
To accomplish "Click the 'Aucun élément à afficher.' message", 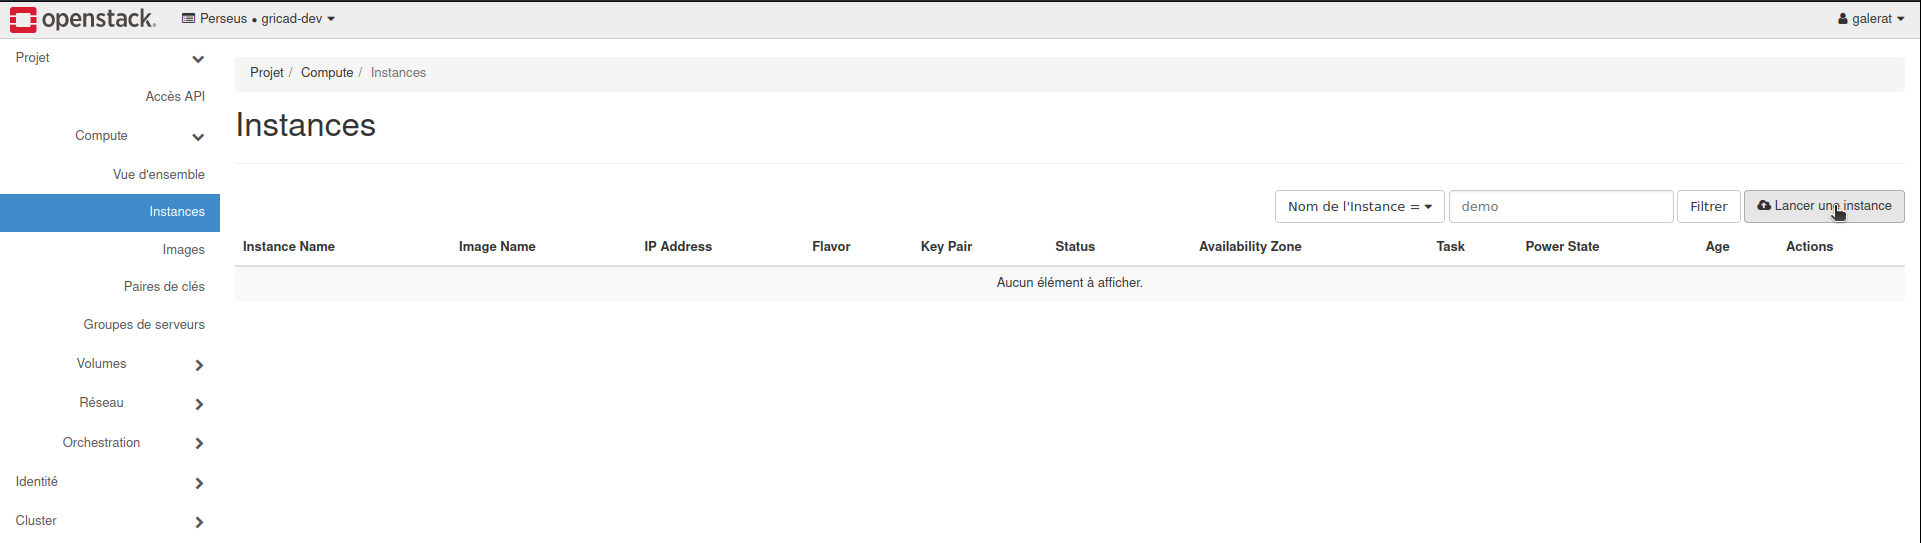I will [x=1069, y=283].
